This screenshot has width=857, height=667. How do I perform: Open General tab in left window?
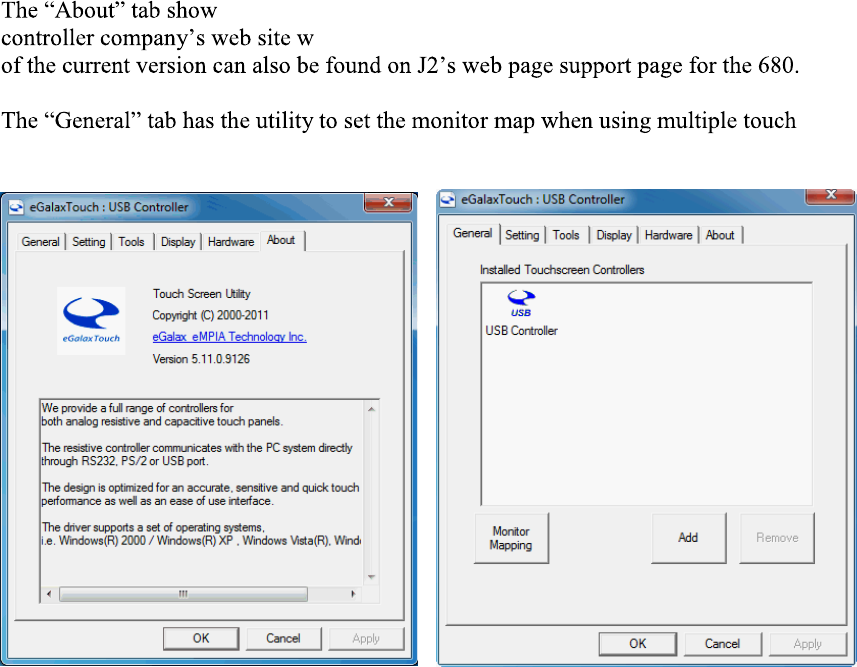pos(40,242)
